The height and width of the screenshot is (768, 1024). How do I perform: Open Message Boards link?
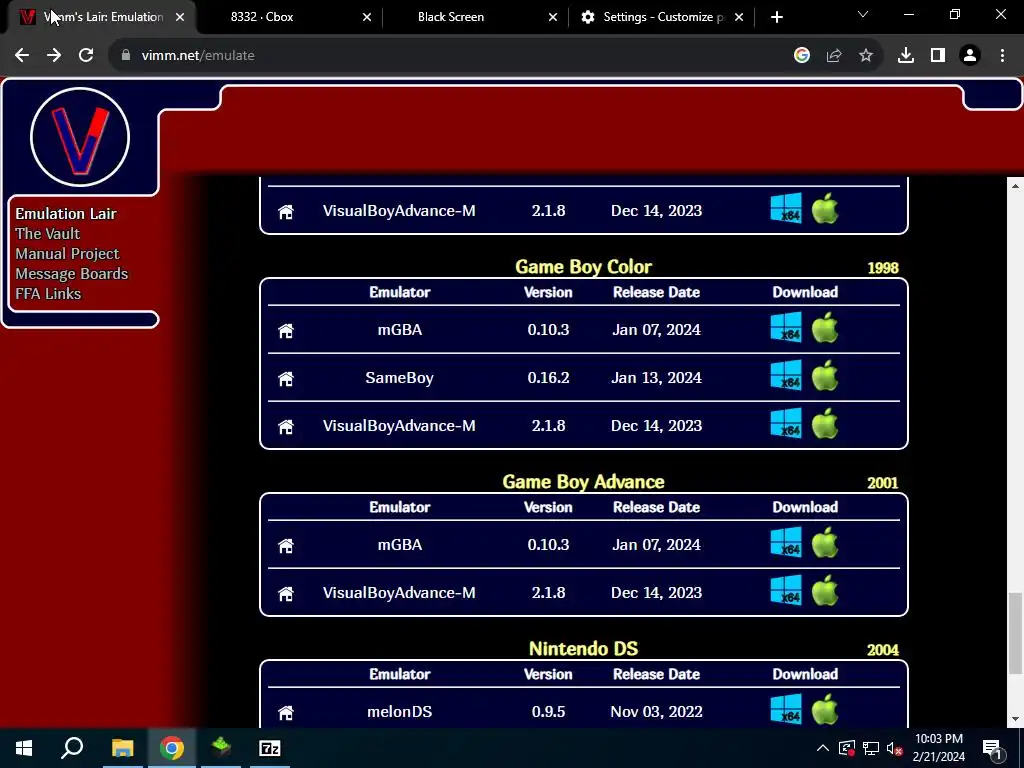(x=72, y=274)
